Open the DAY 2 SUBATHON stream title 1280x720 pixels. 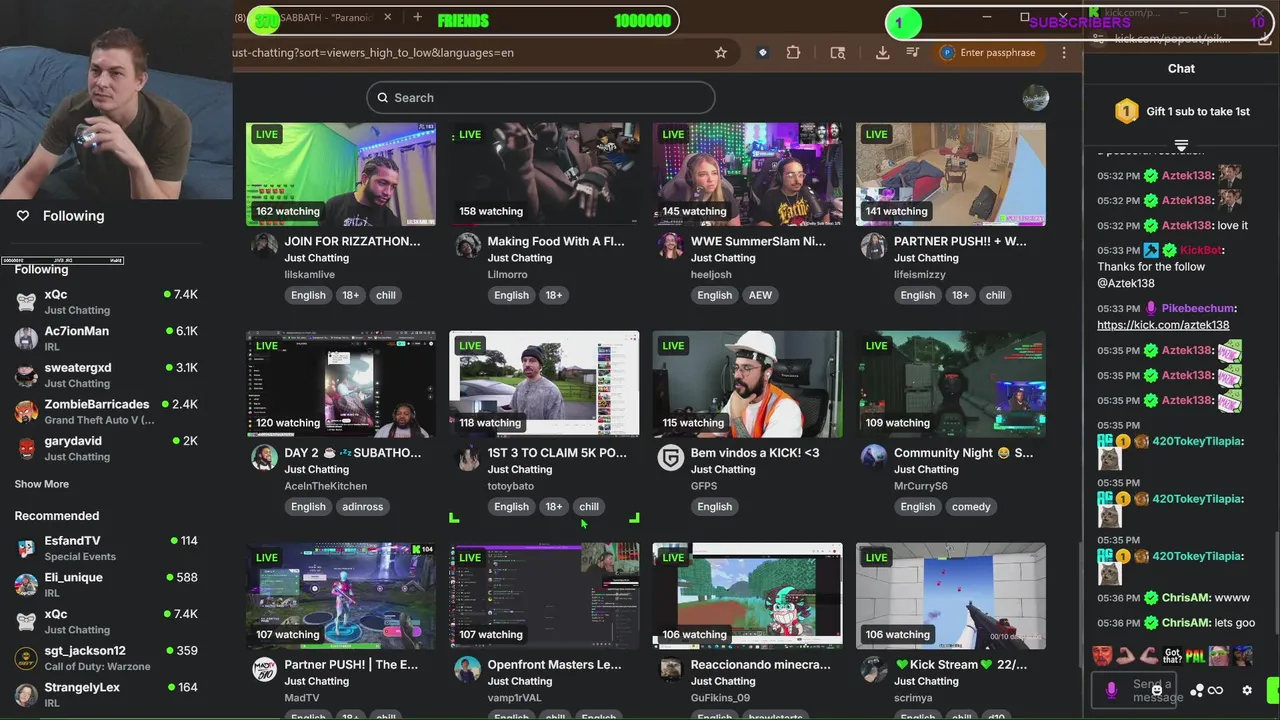tap(353, 453)
